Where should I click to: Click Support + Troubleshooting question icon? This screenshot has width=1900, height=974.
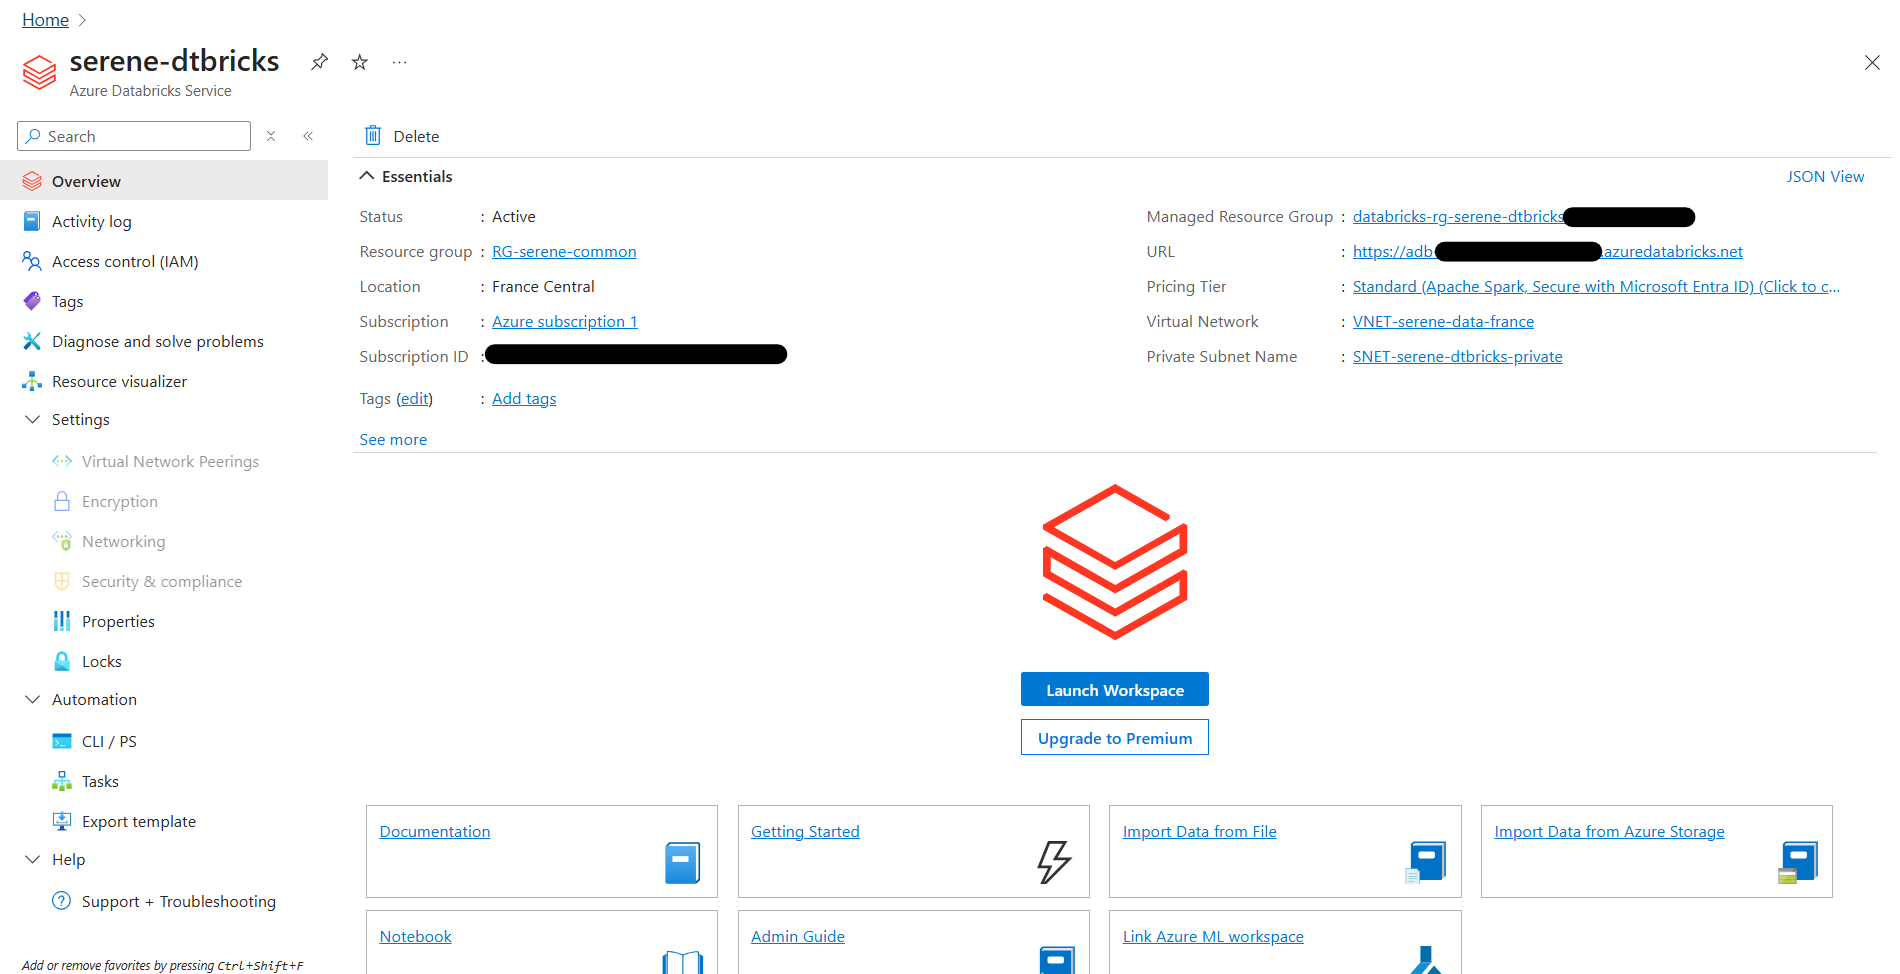(62, 901)
